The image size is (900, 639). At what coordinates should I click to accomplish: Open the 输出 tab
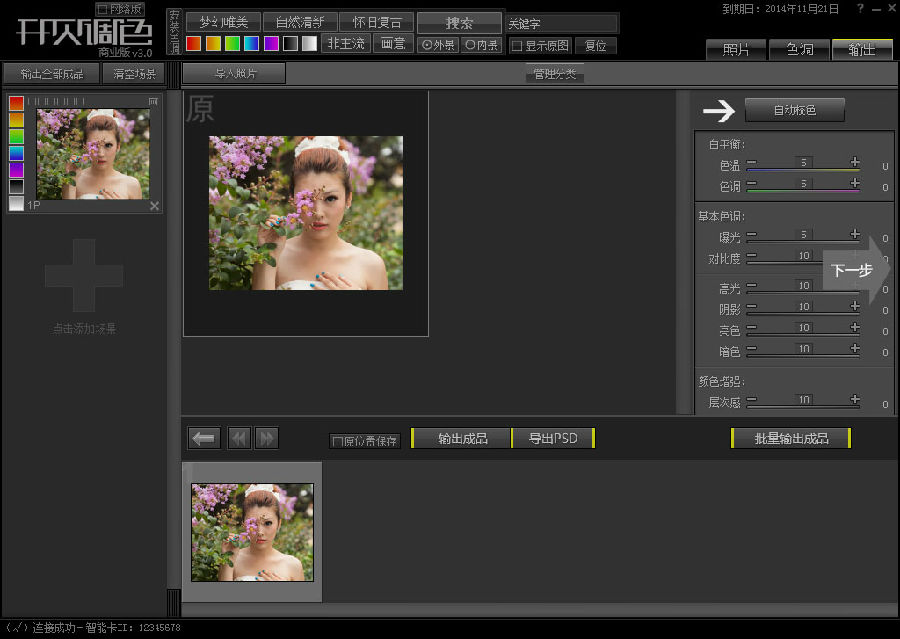(x=861, y=49)
